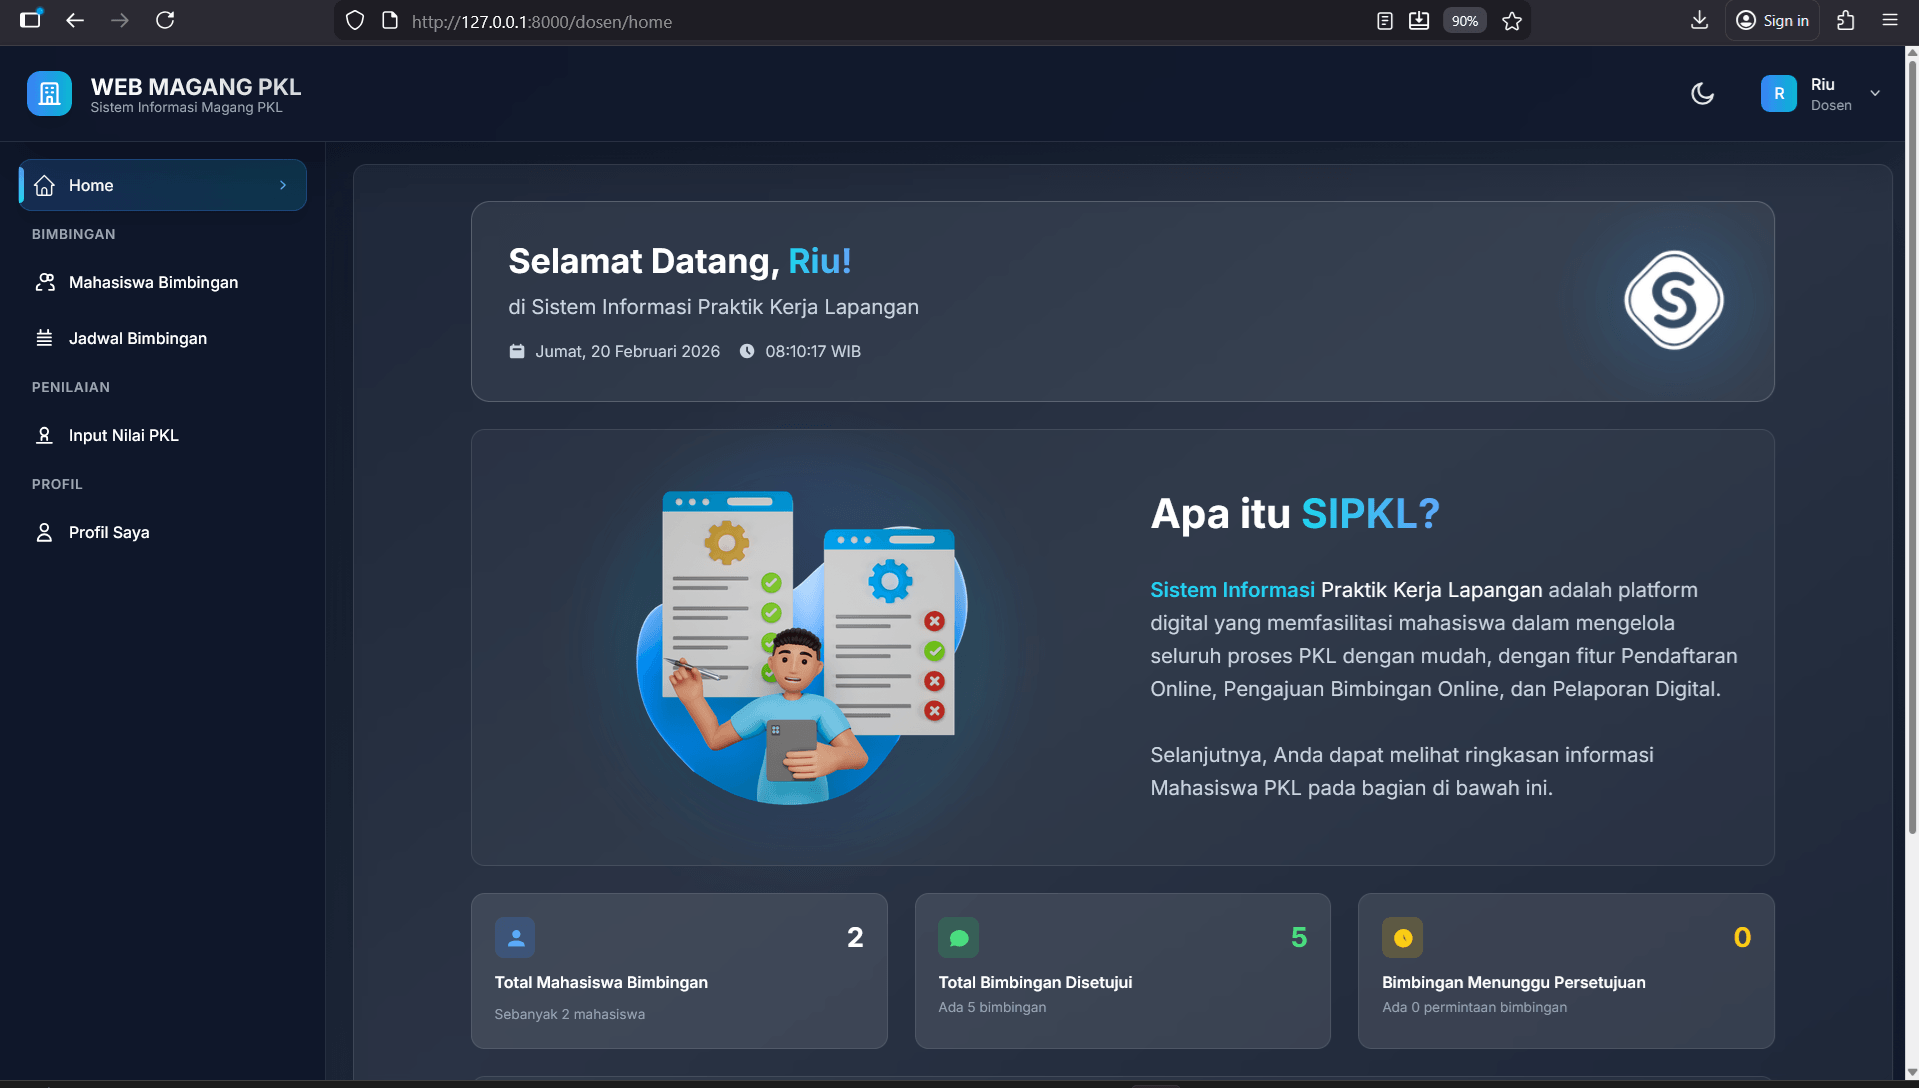Click the clock icon beside the time
The width and height of the screenshot is (1919, 1088).
[747, 351]
